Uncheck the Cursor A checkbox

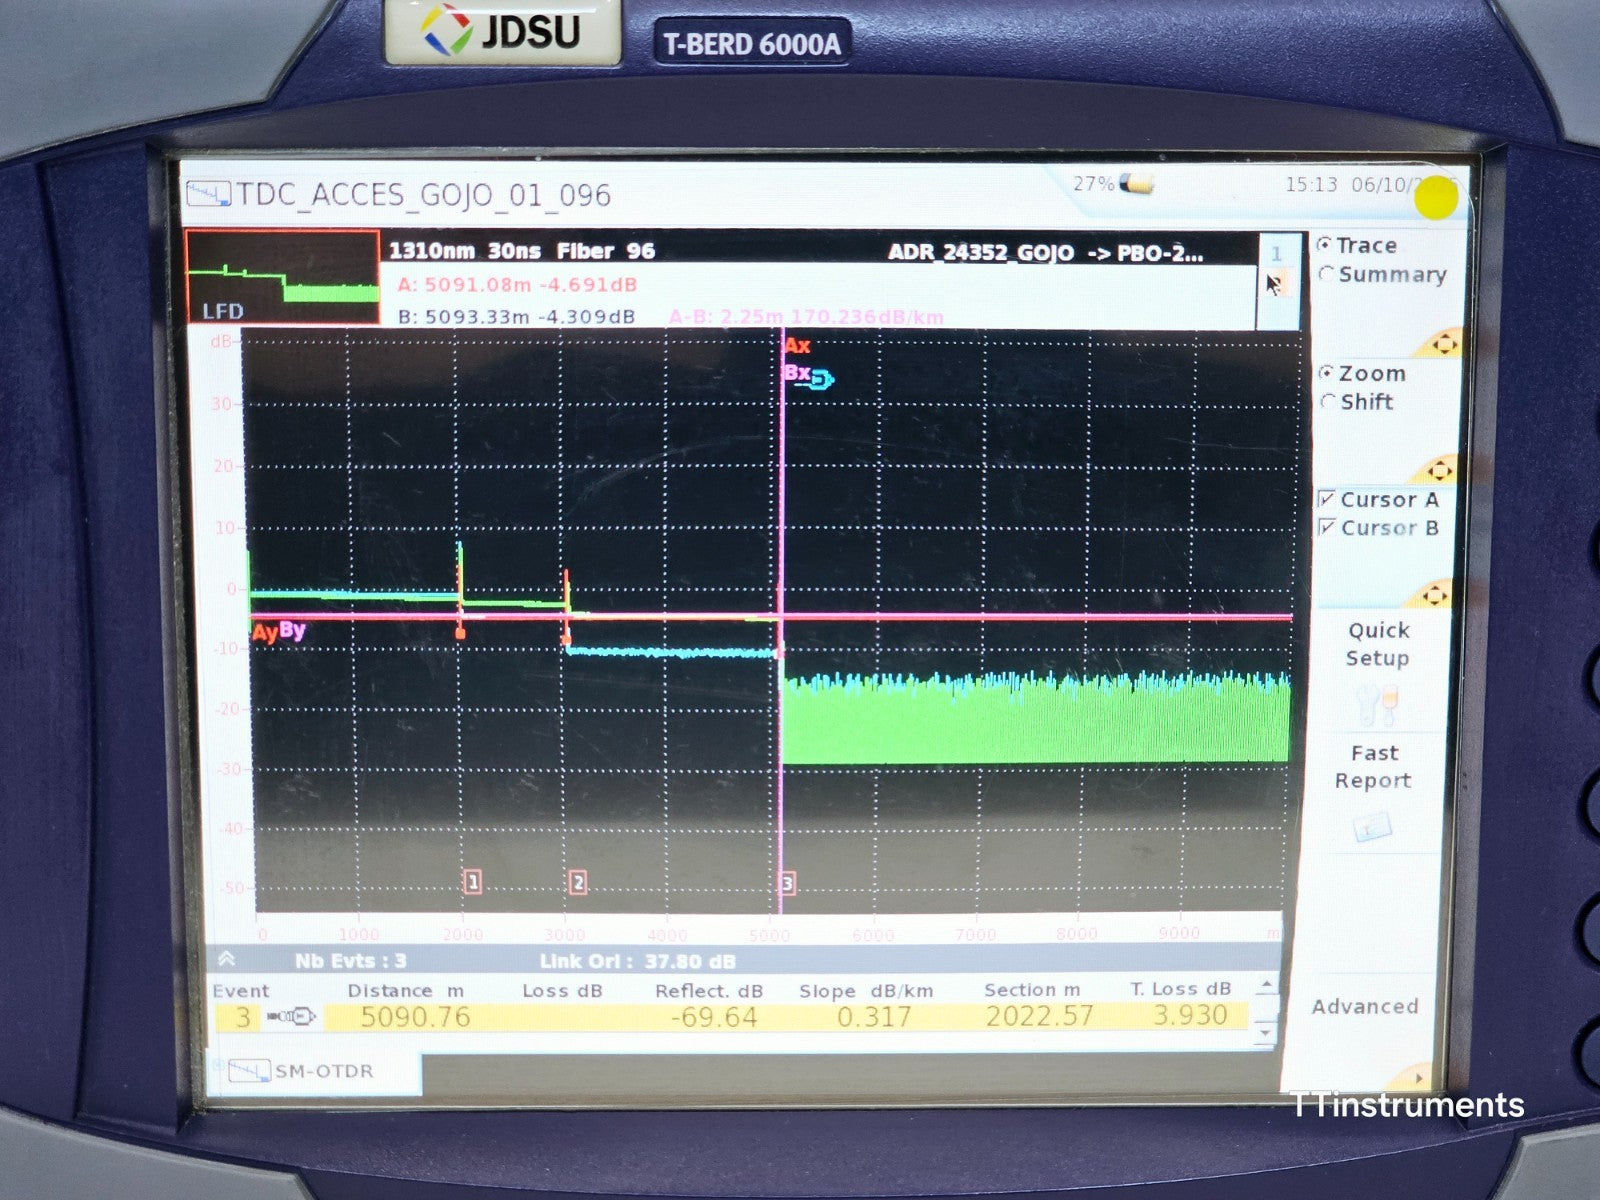coord(1327,499)
